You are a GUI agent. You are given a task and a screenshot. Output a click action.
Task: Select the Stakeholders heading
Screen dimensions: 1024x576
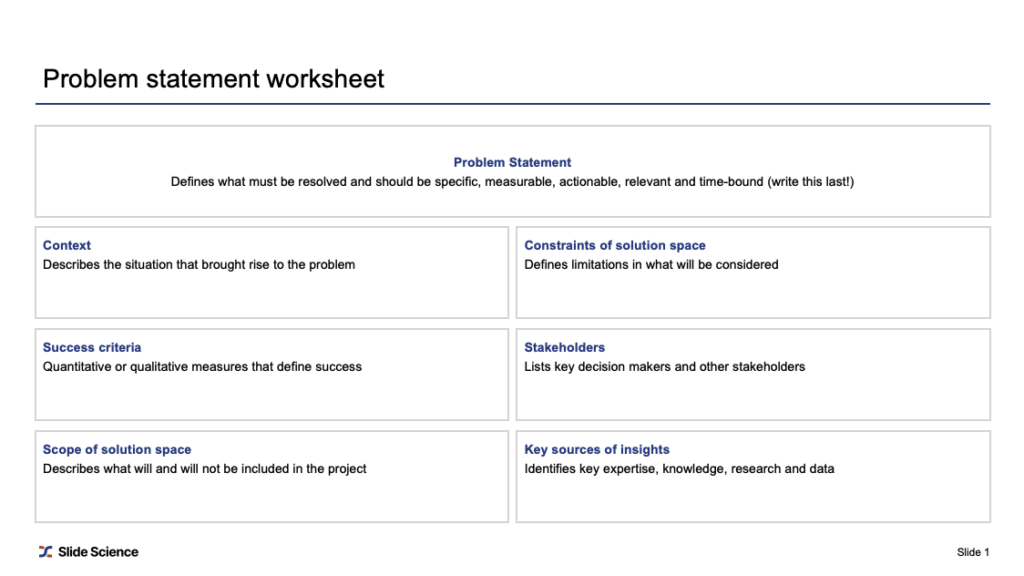coord(564,347)
